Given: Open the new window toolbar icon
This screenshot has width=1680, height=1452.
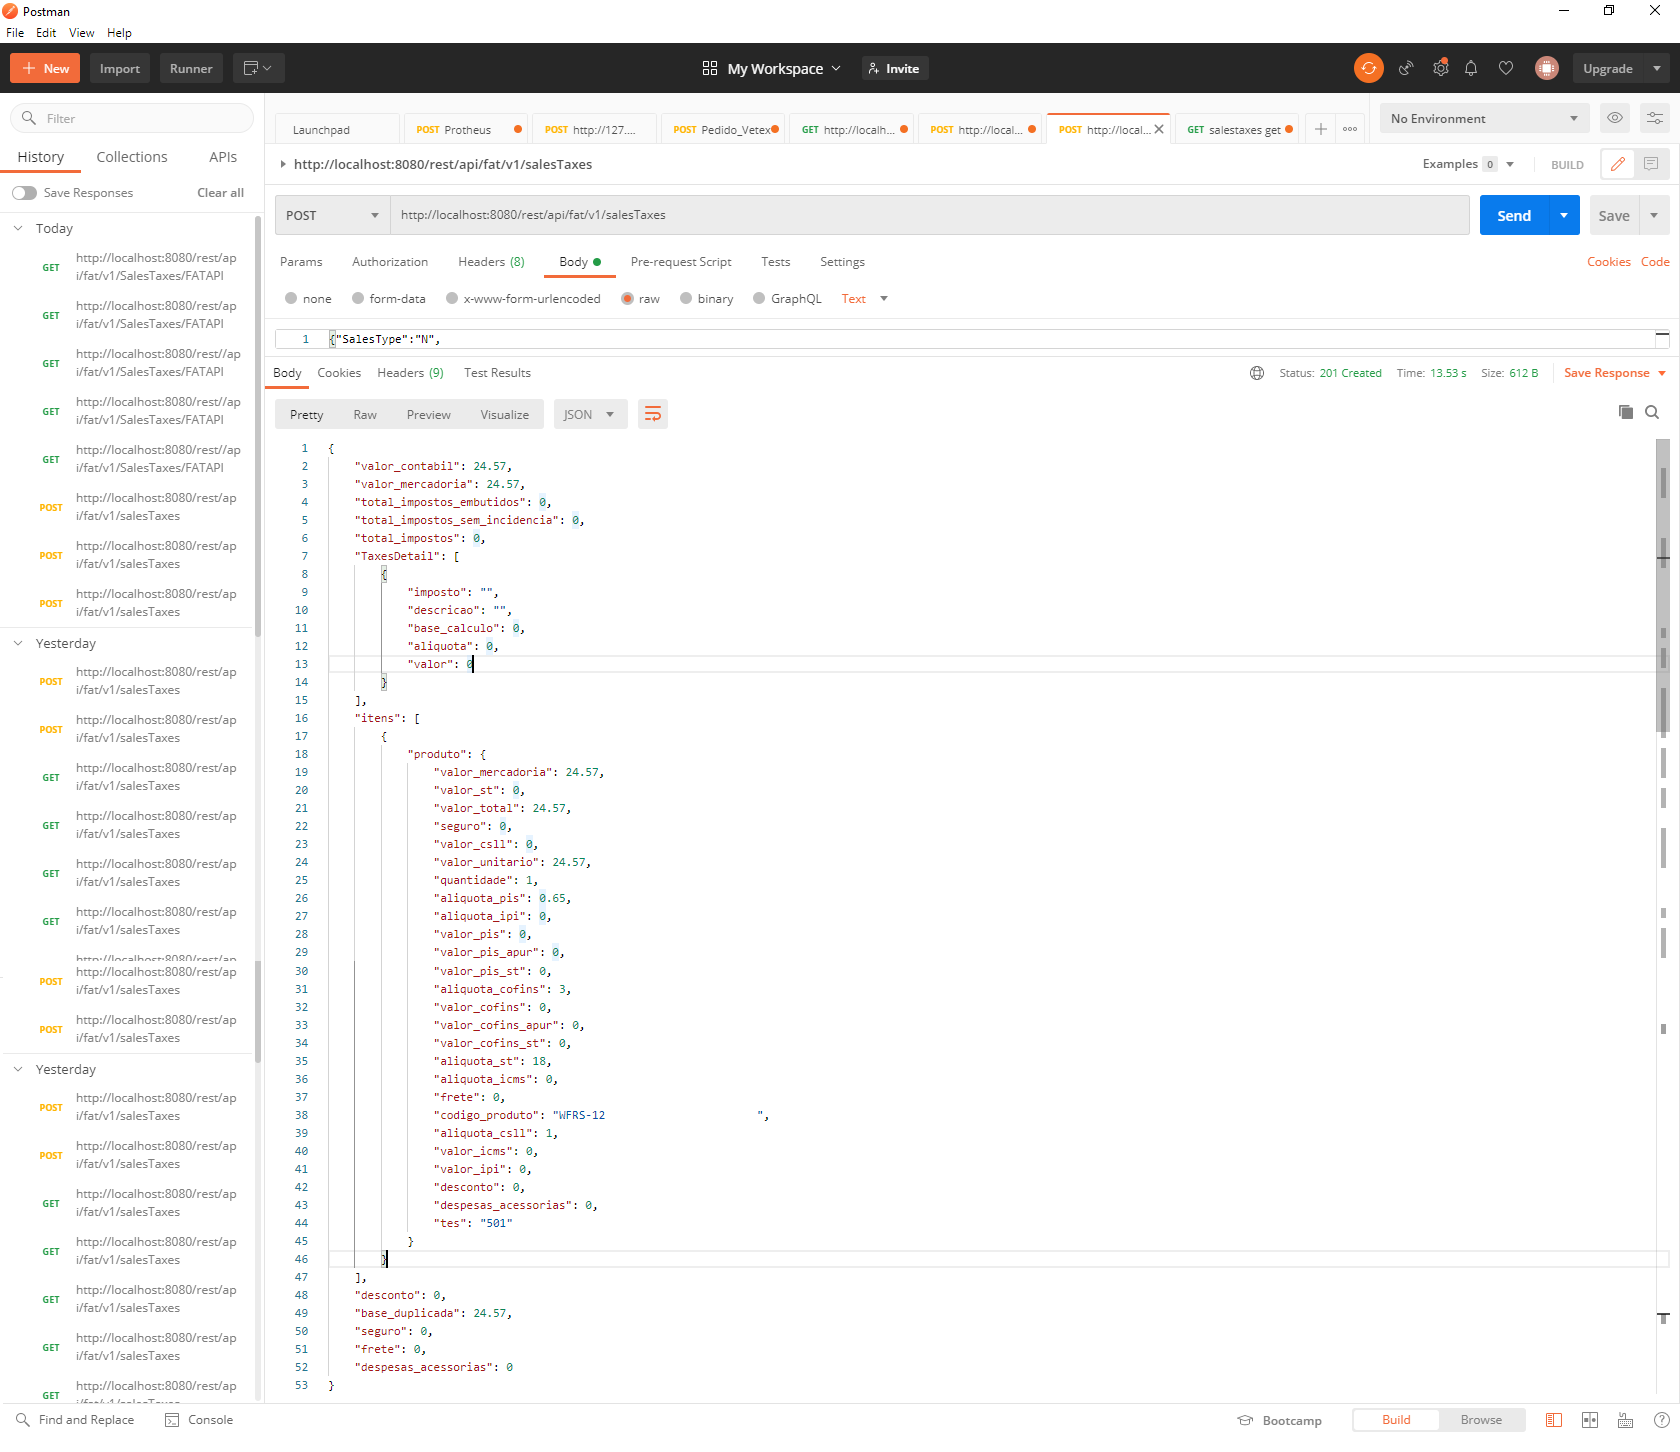Looking at the screenshot, I should (258, 68).
